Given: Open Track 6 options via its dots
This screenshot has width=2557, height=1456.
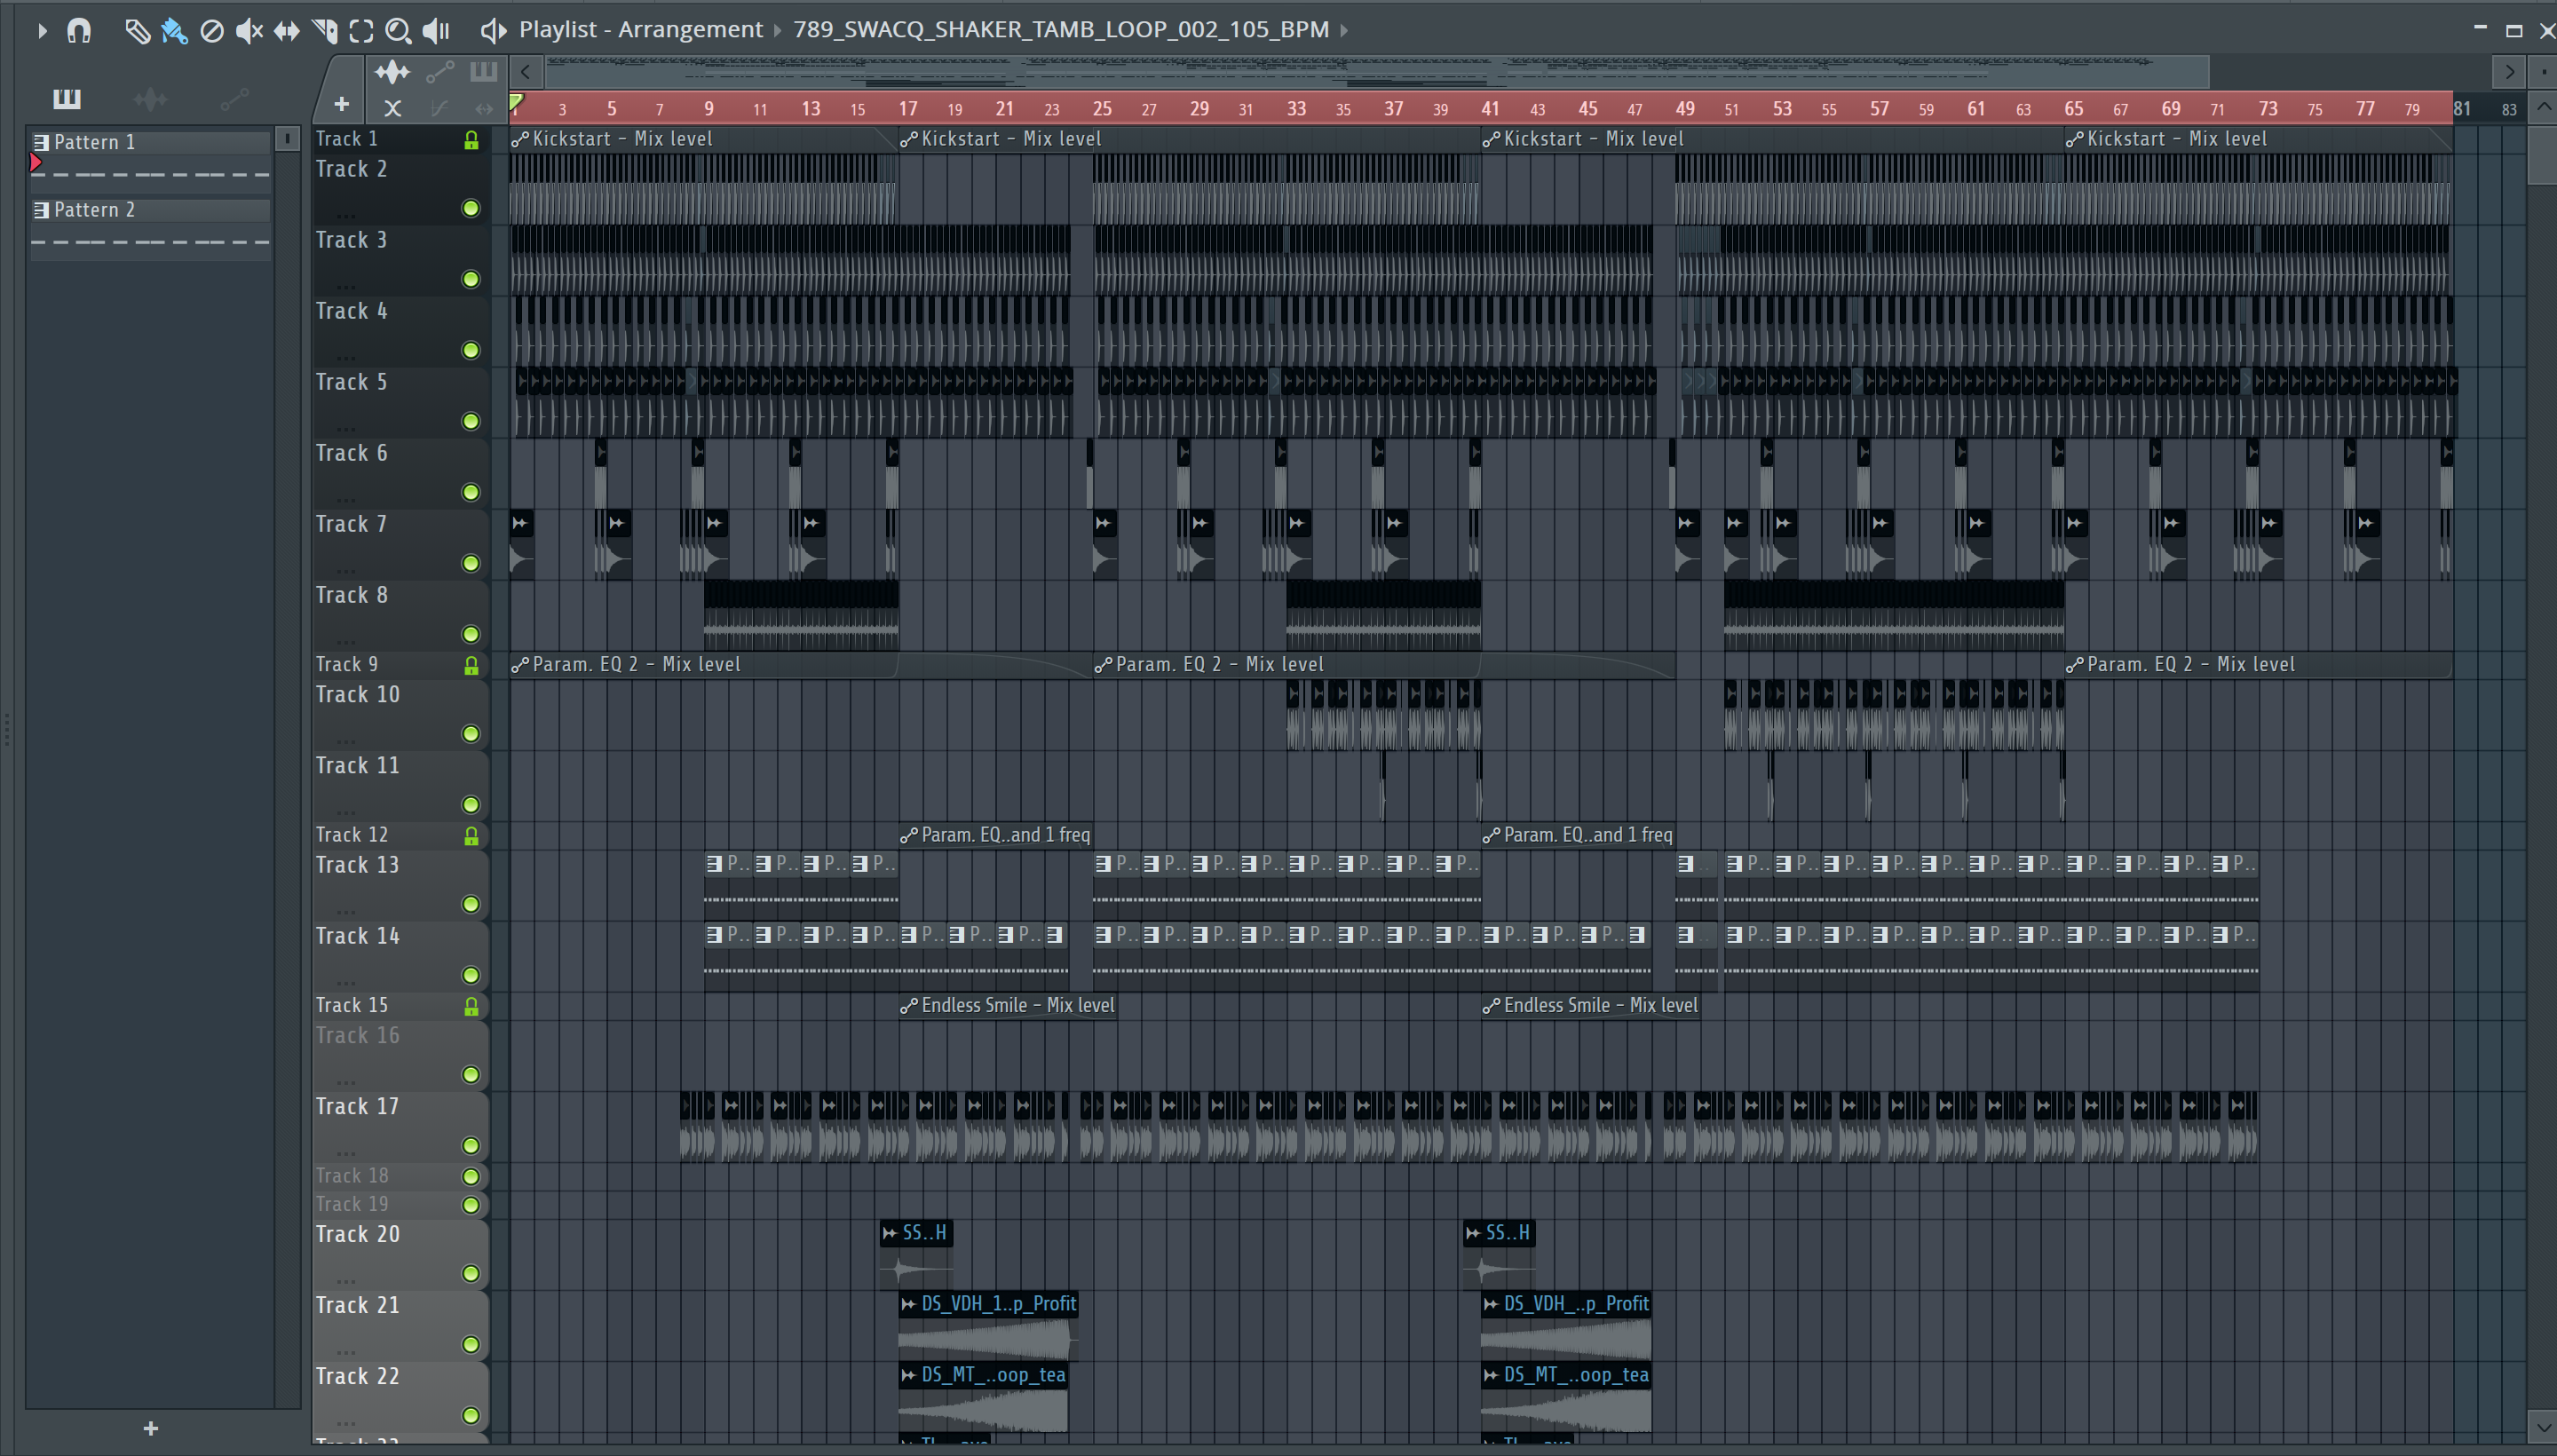Looking at the screenshot, I should pos(346,499).
